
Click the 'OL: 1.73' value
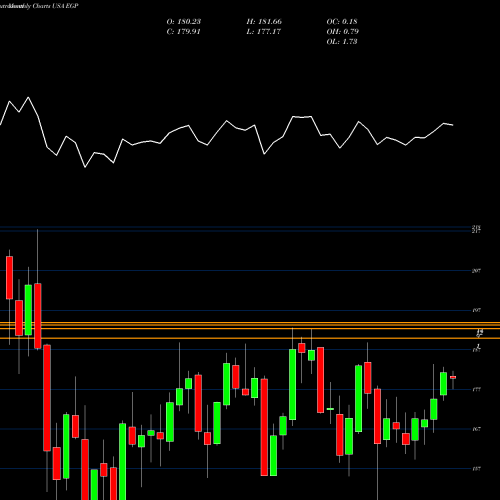(342, 42)
